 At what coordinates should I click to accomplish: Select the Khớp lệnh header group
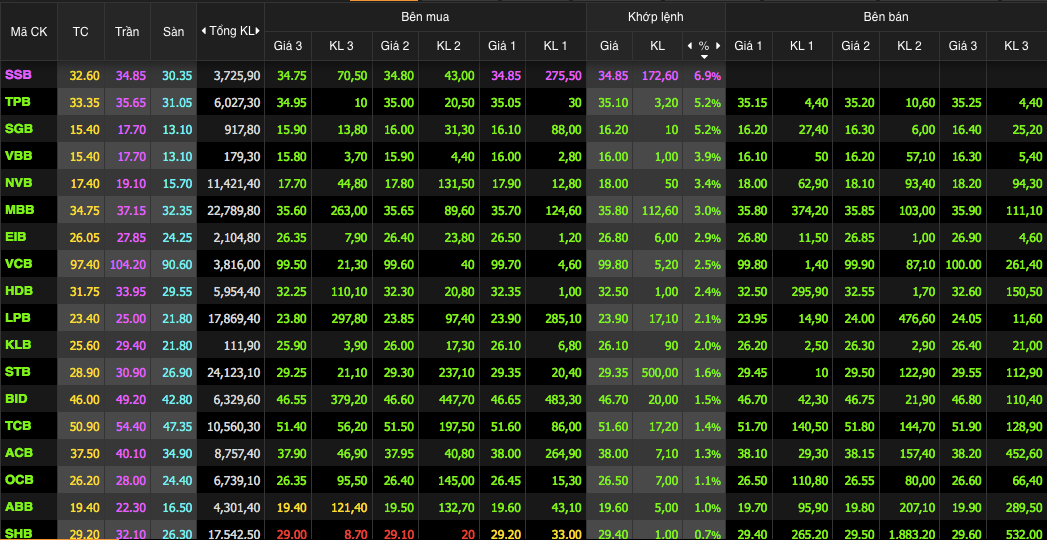[655, 17]
